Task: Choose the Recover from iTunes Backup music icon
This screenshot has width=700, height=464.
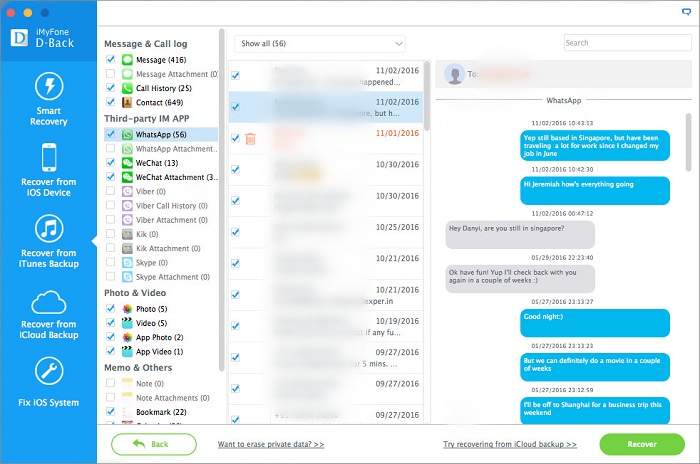Action: click(x=49, y=229)
